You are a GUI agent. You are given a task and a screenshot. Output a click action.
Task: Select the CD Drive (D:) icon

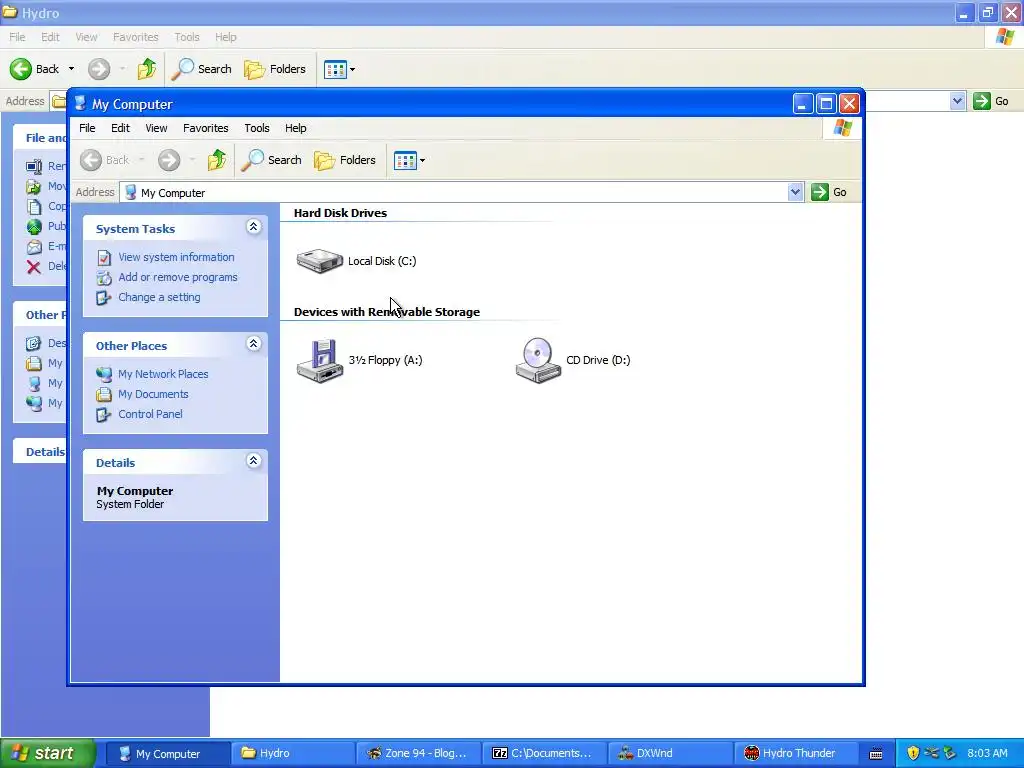tap(538, 360)
